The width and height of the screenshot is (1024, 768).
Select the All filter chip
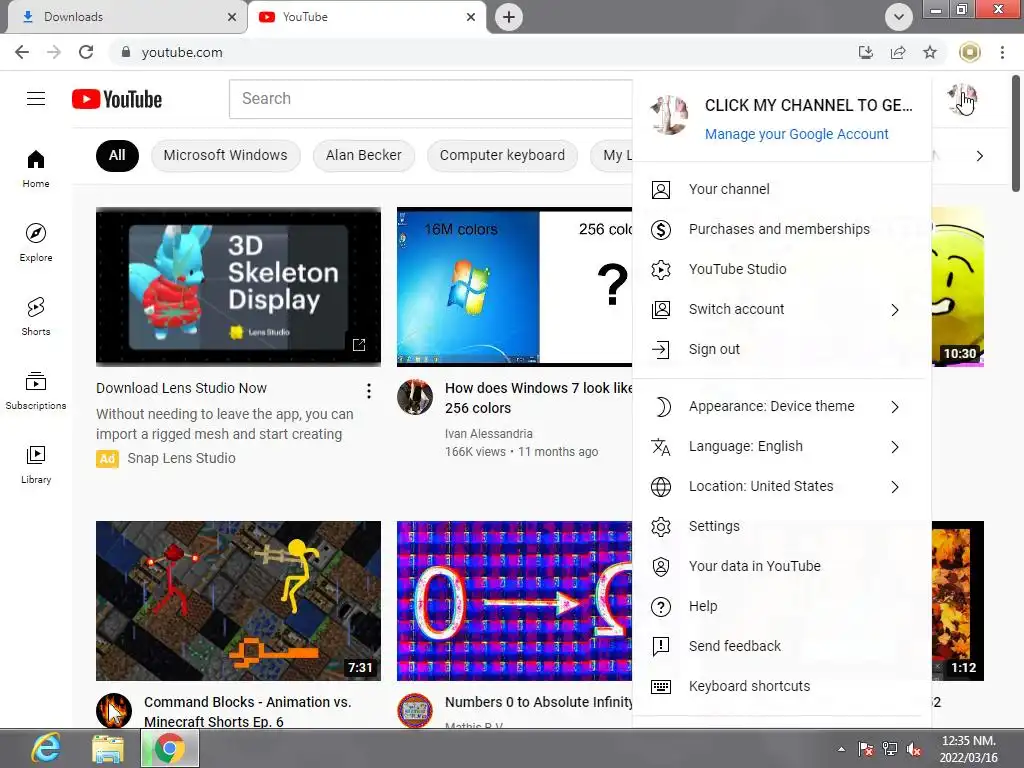pyautogui.click(x=117, y=155)
